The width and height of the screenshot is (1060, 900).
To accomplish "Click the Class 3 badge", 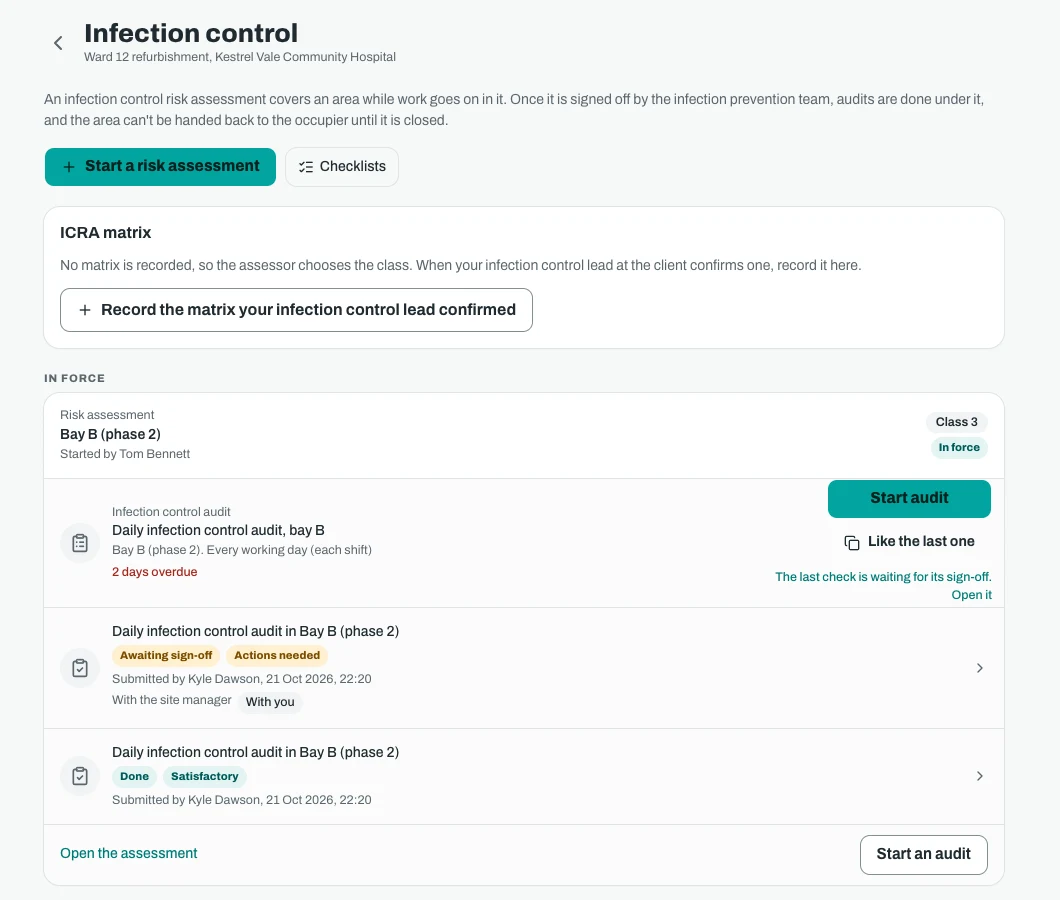I will [956, 422].
